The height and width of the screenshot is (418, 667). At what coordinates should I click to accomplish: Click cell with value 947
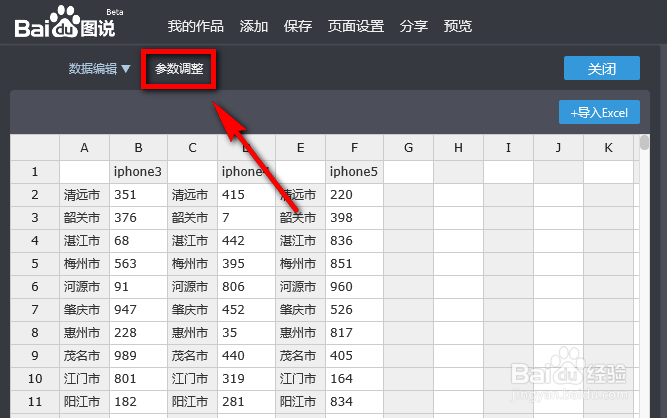coord(138,310)
